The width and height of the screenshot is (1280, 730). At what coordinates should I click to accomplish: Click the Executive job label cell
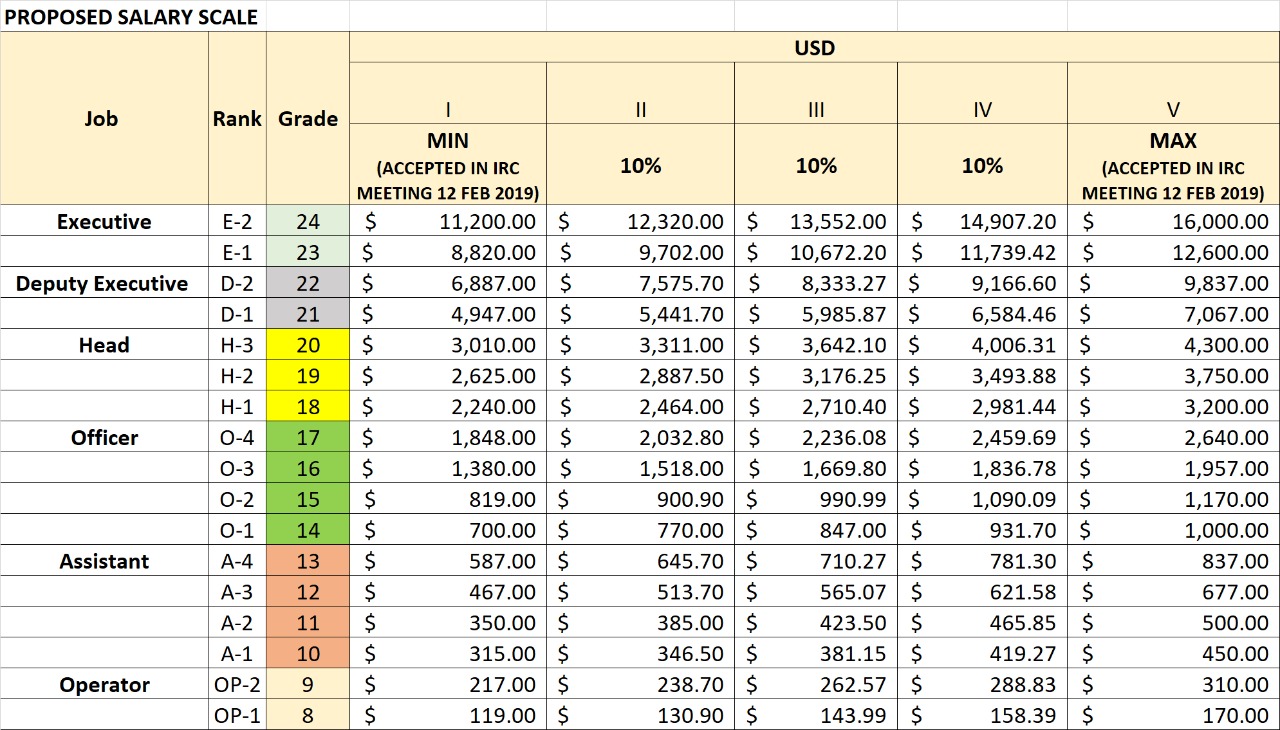(103, 222)
